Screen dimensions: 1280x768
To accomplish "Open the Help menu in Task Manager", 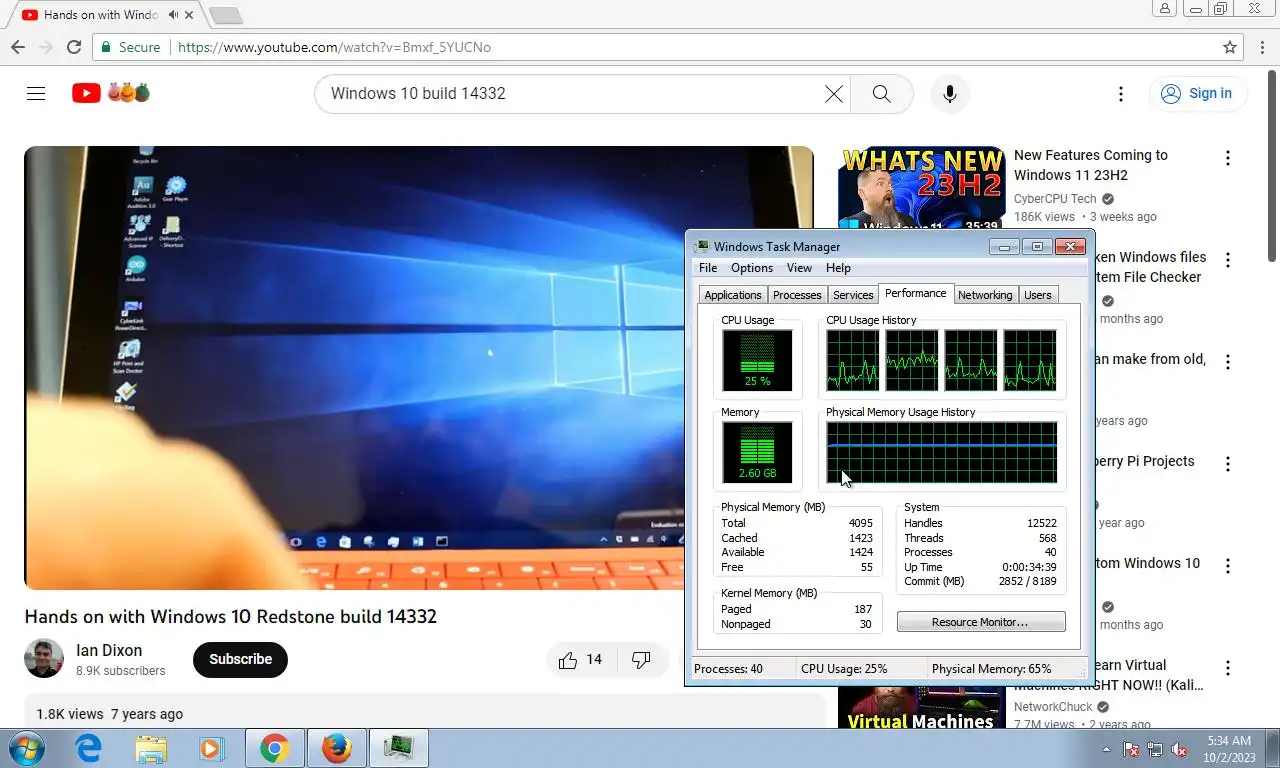I will pos(838,268).
